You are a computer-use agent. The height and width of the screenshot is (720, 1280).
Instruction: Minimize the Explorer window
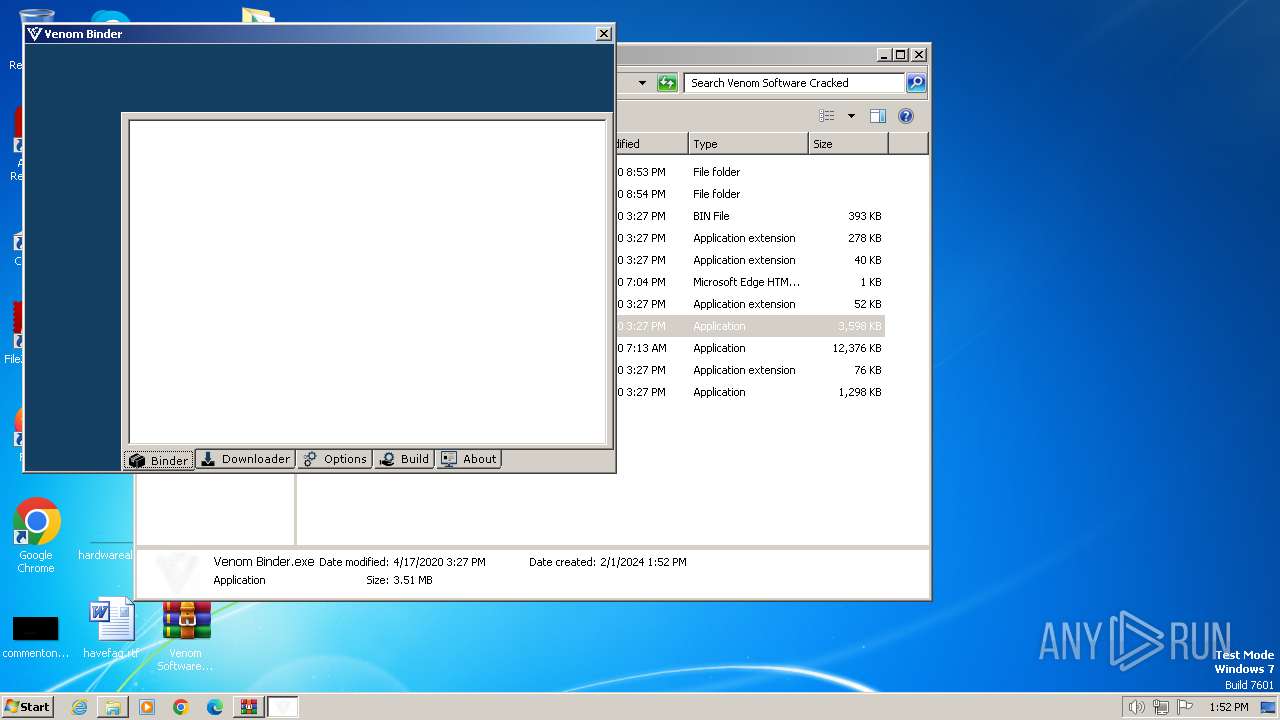(884, 55)
